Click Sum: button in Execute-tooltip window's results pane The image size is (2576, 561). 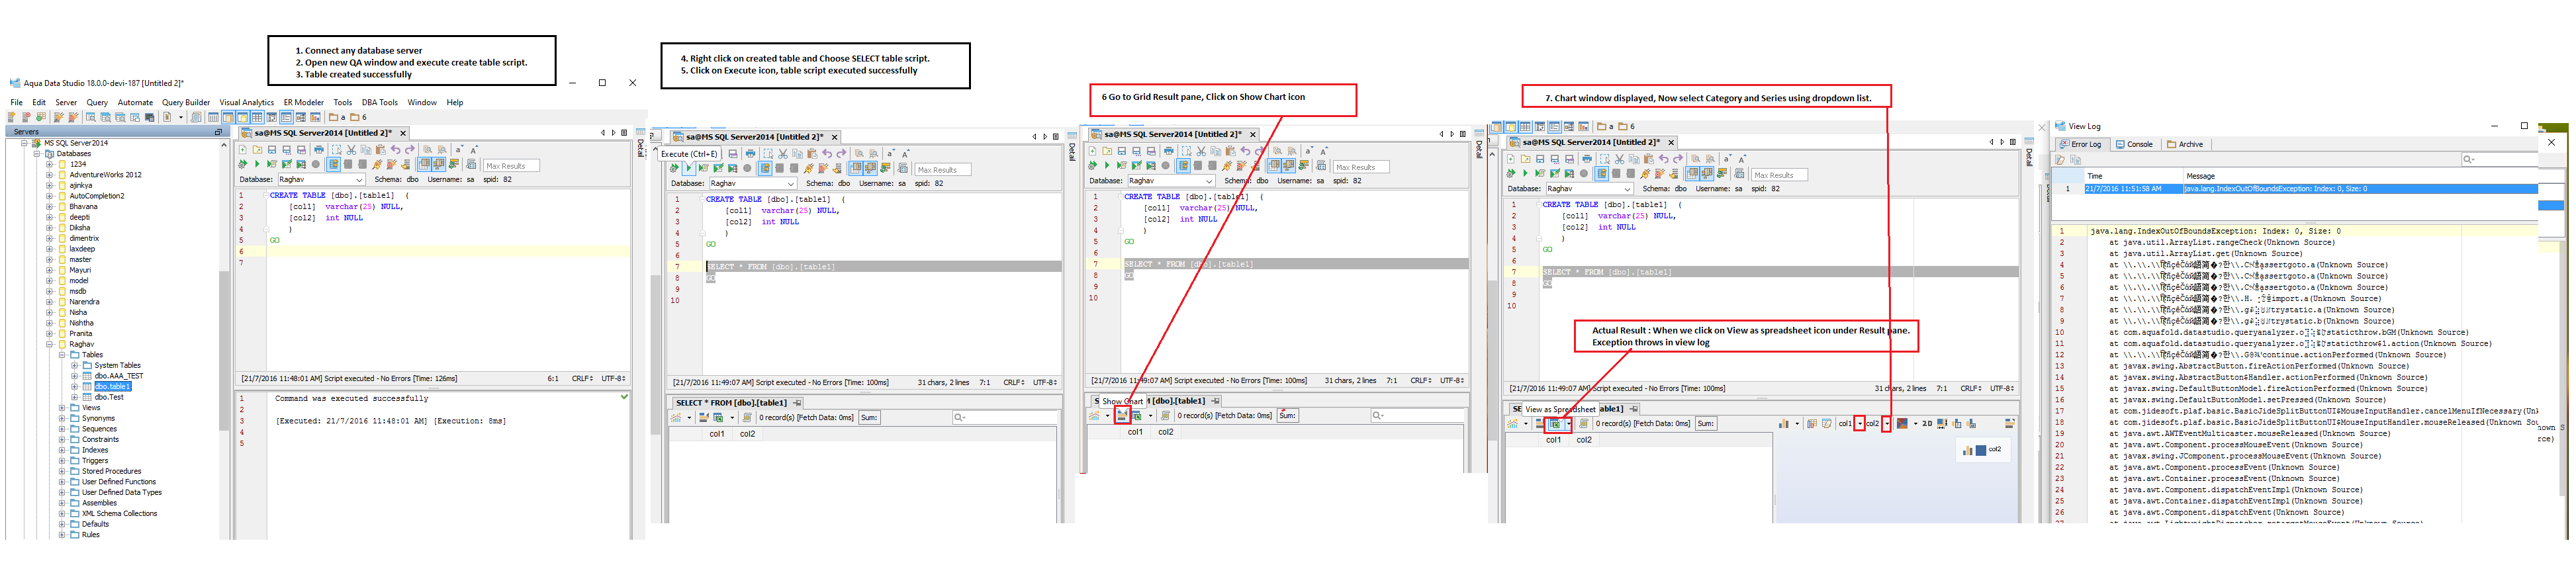(x=869, y=417)
